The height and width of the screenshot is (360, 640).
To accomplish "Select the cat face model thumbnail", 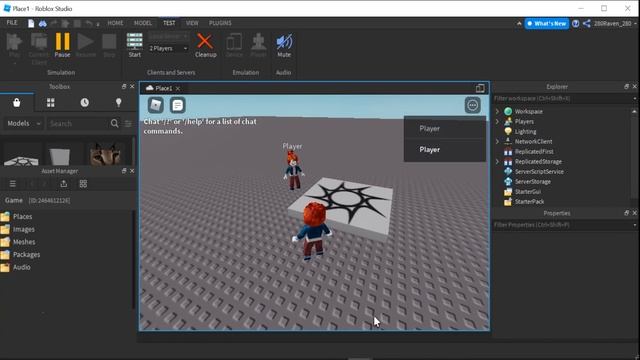I will 104,153.
